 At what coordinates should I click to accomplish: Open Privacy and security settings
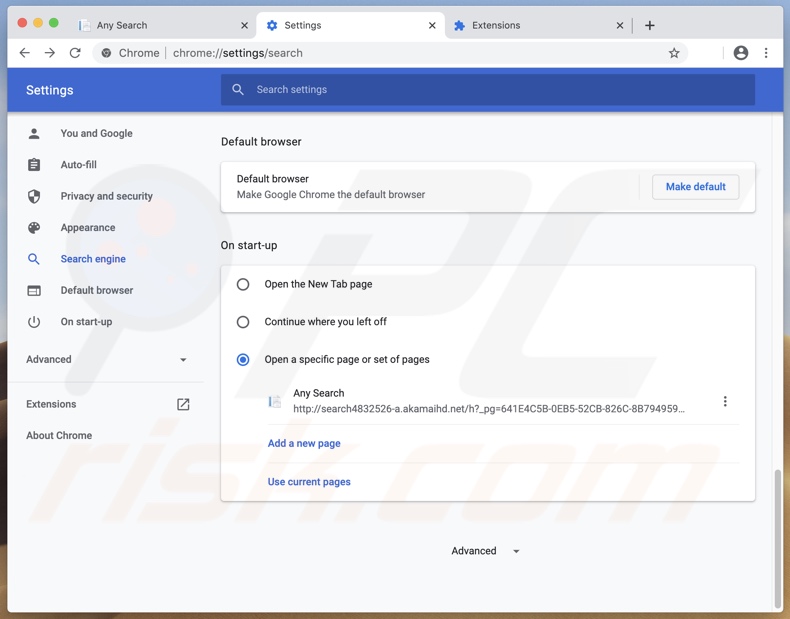click(x=107, y=196)
